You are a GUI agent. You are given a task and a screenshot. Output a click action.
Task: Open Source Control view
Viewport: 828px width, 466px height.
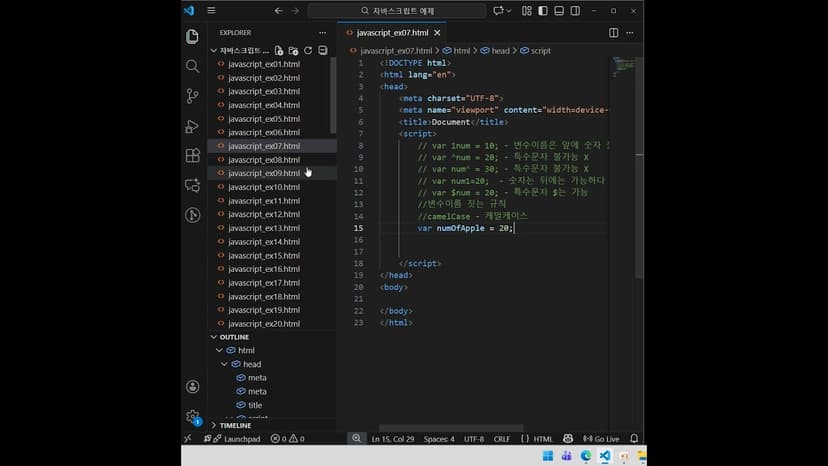coord(192,96)
